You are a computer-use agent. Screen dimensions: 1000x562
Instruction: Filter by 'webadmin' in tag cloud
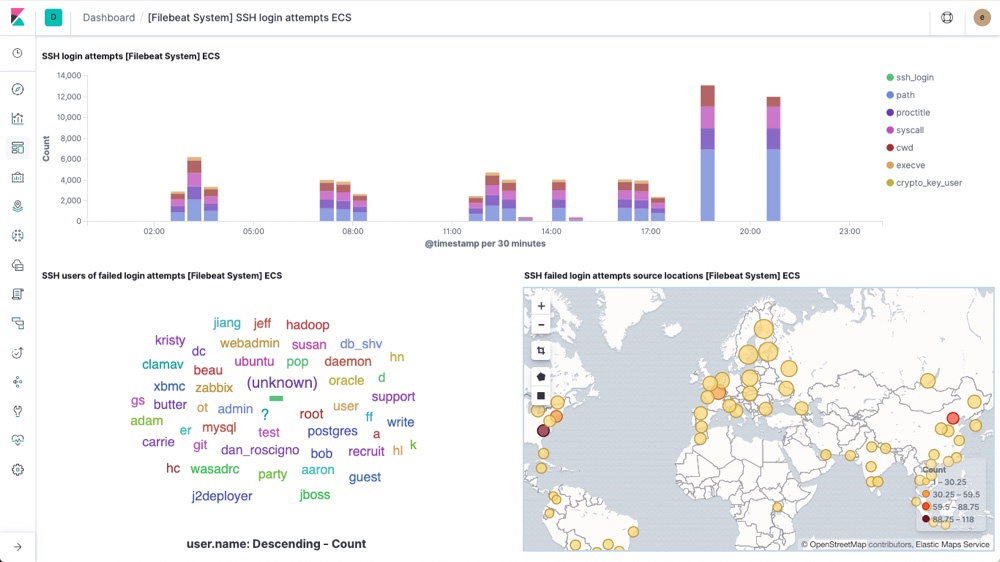tap(250, 343)
